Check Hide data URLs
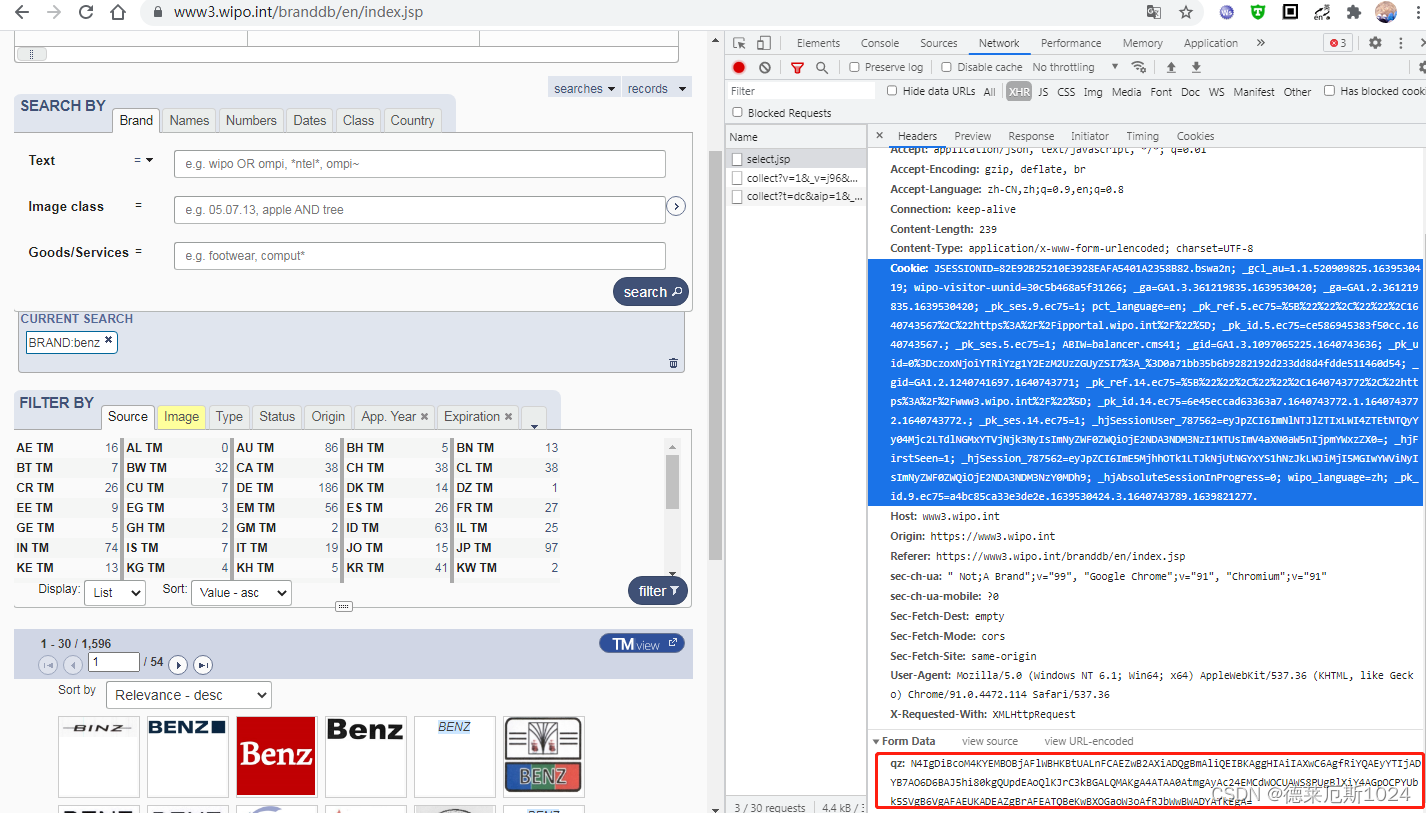Image resolution: width=1426 pixels, height=813 pixels. pos(892,91)
